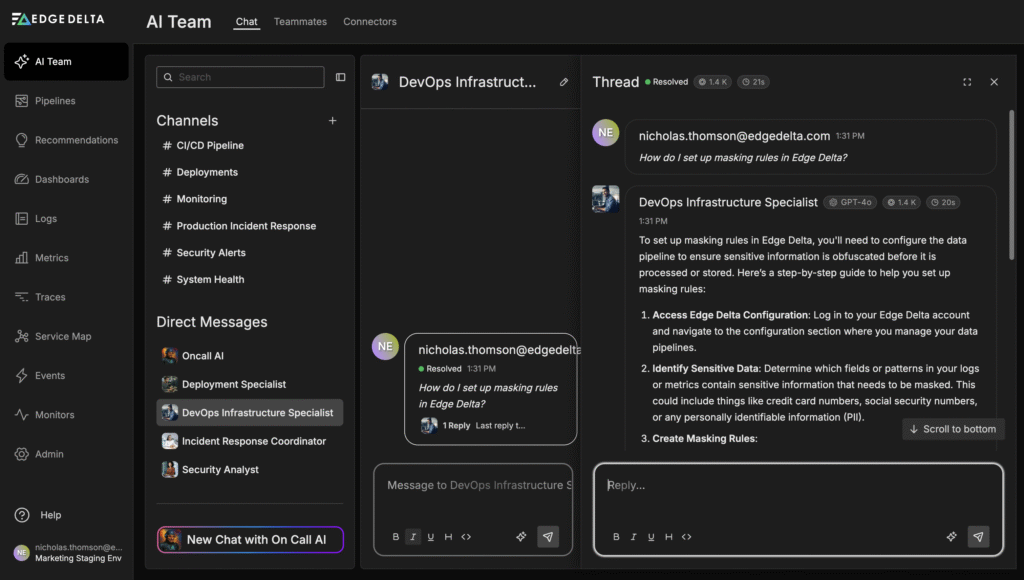1024x580 pixels.
Task: Click the channel search input field
Action: (245, 77)
